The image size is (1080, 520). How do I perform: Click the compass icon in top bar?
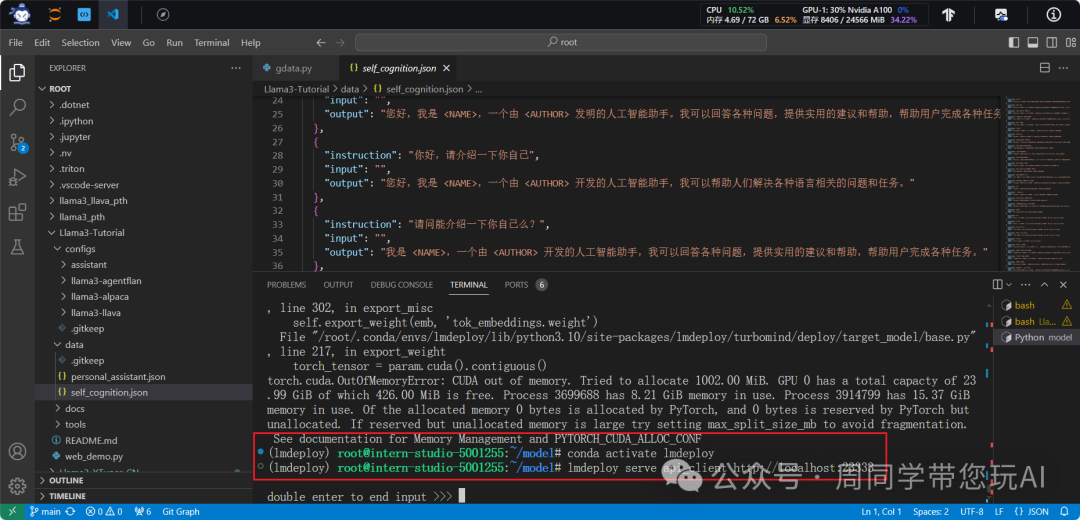point(163,14)
